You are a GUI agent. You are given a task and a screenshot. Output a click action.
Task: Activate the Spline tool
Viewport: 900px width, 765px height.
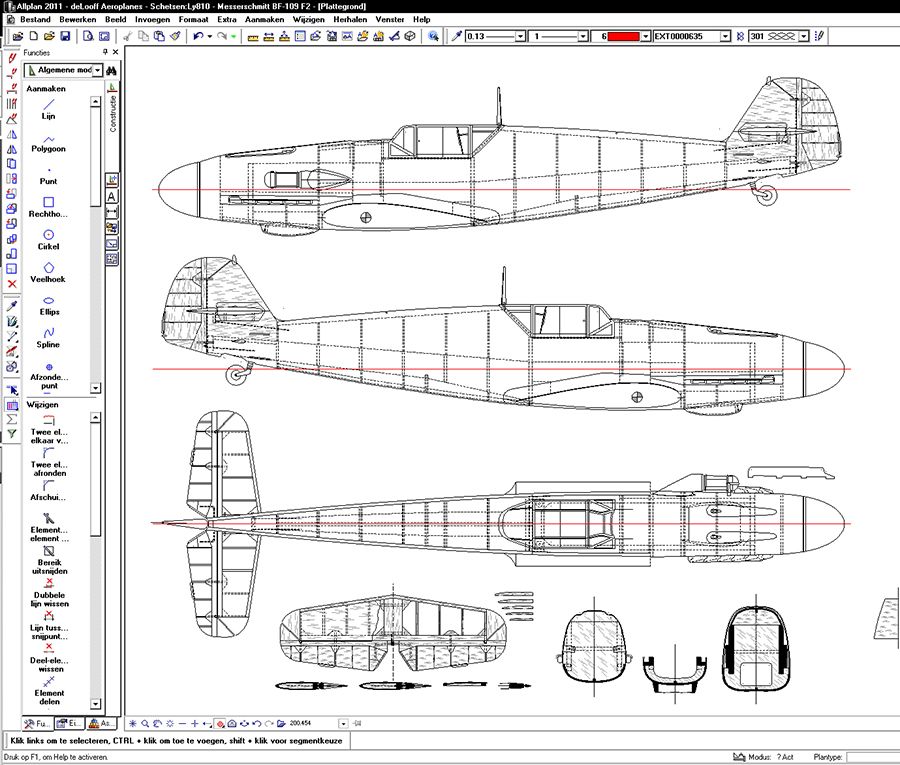pyautogui.click(x=48, y=338)
